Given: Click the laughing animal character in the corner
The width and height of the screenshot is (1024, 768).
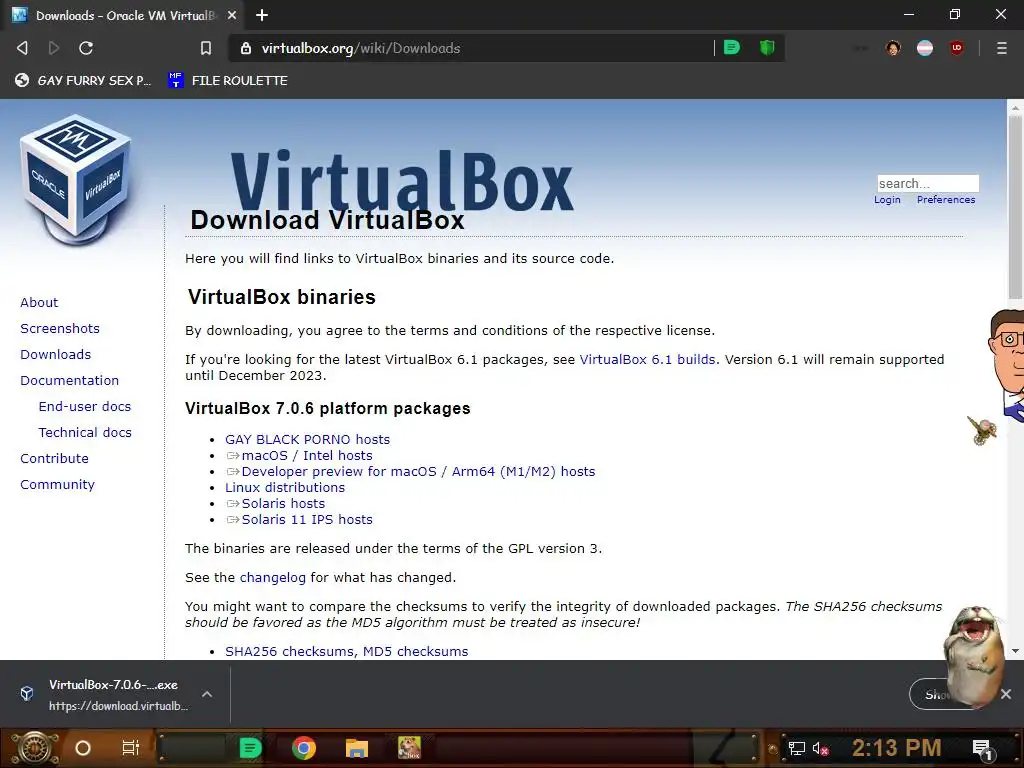Looking at the screenshot, I should [x=974, y=656].
